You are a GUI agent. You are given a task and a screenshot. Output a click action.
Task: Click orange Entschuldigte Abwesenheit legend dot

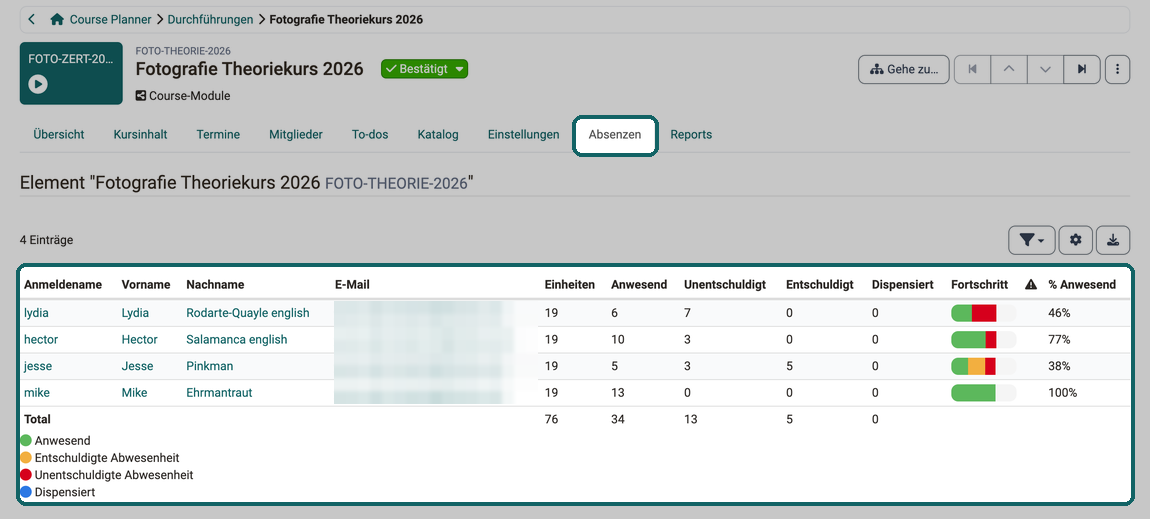click(x=26, y=458)
